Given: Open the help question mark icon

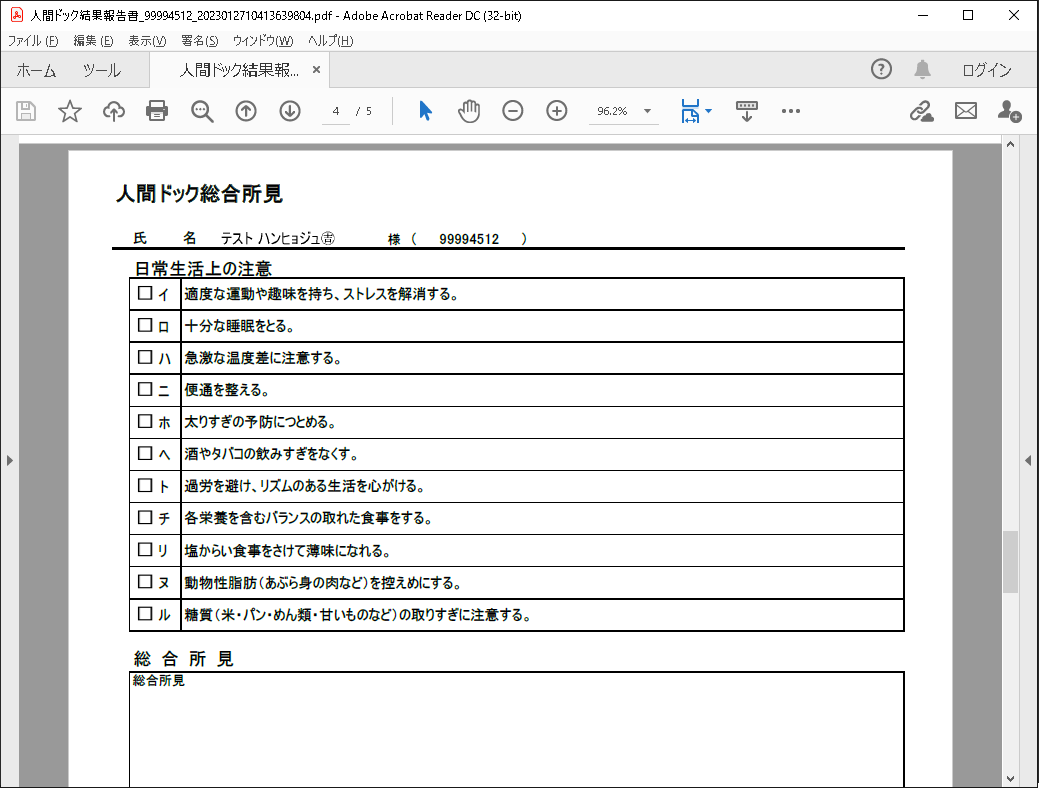Looking at the screenshot, I should pyautogui.click(x=881, y=69).
